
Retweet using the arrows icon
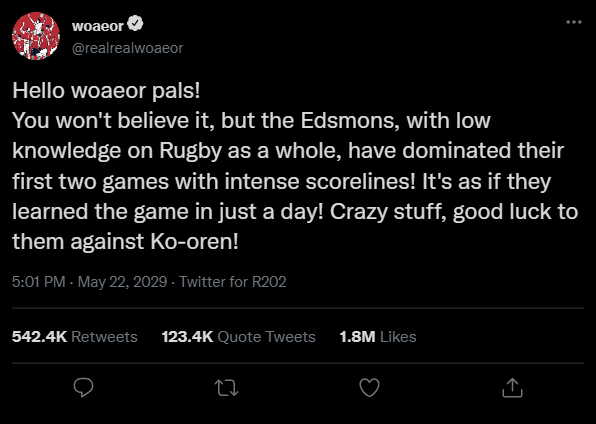pos(227,388)
